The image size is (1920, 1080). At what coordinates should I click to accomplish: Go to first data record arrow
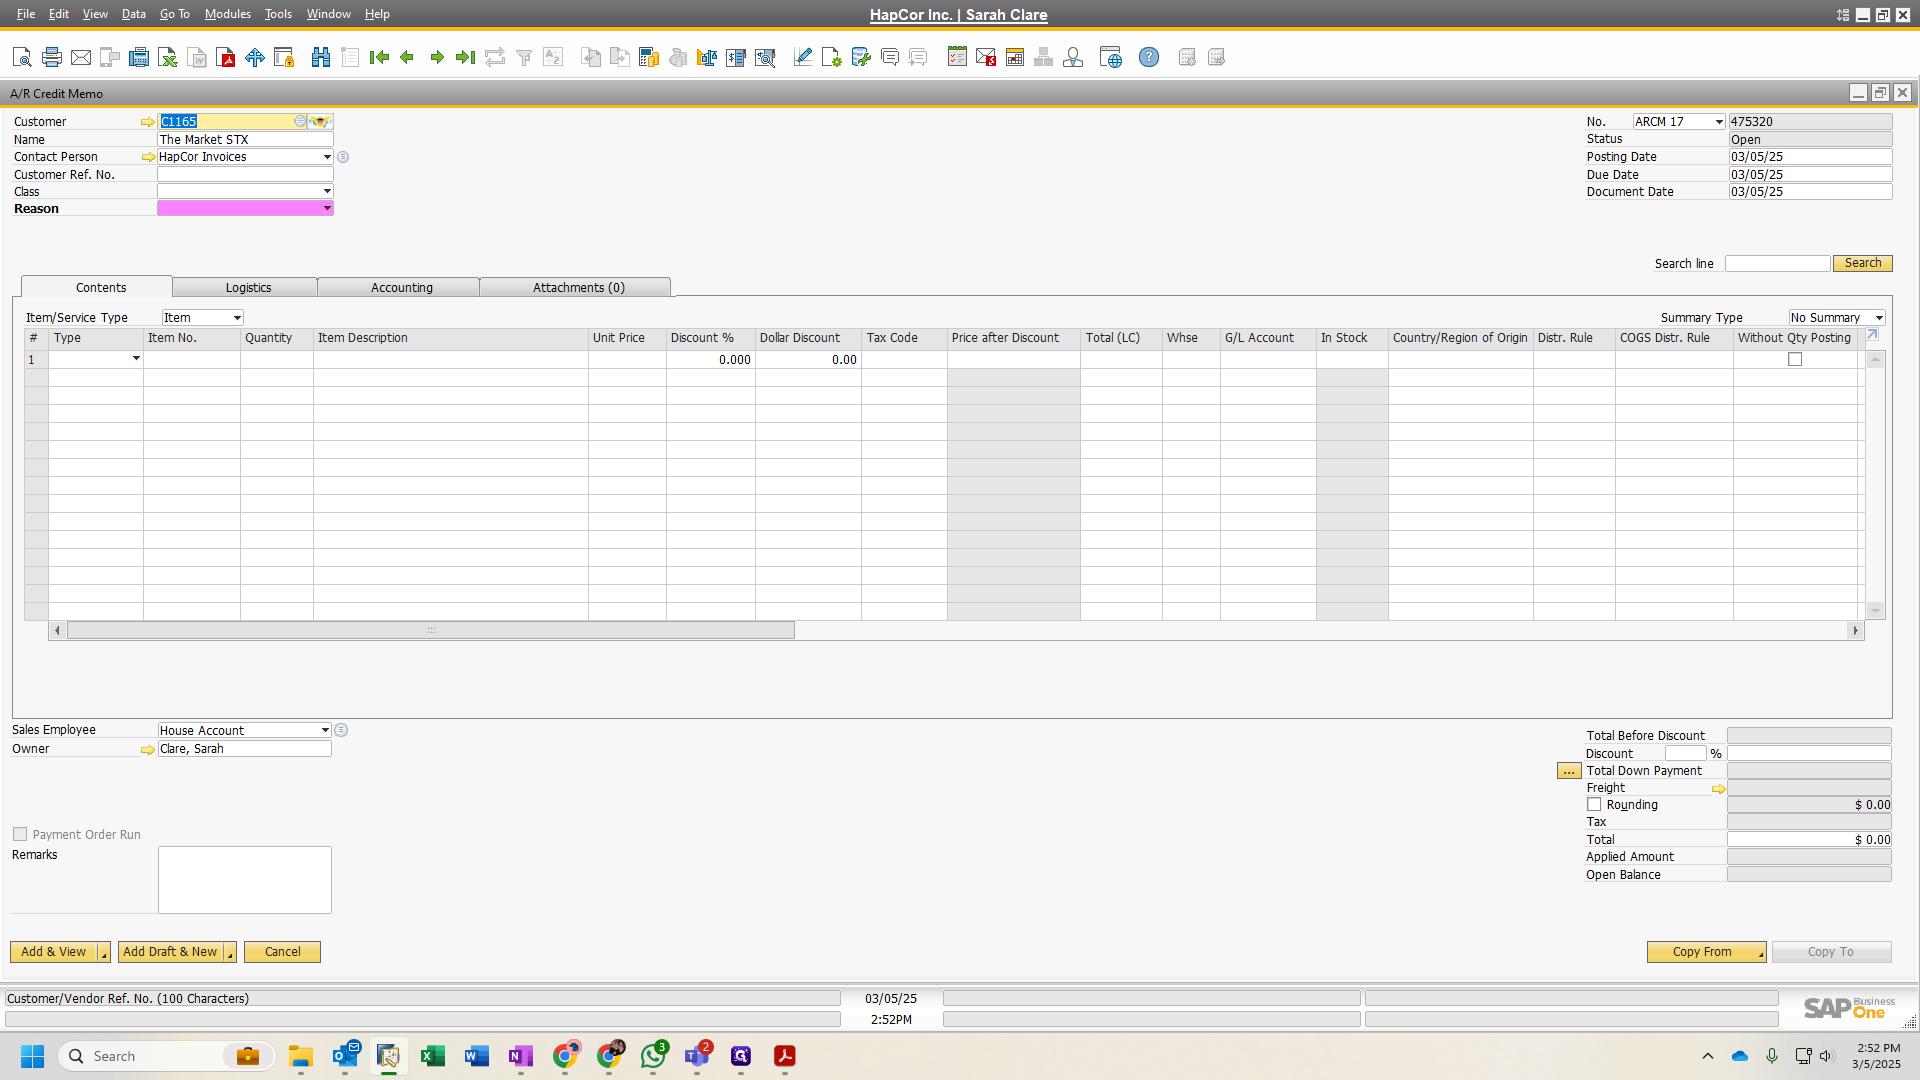tap(379, 57)
